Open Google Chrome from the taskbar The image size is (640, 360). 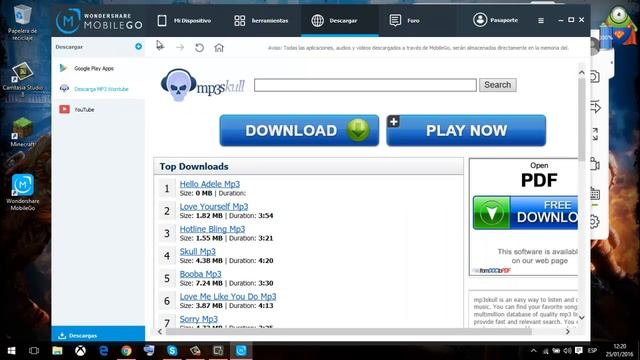coord(126,351)
